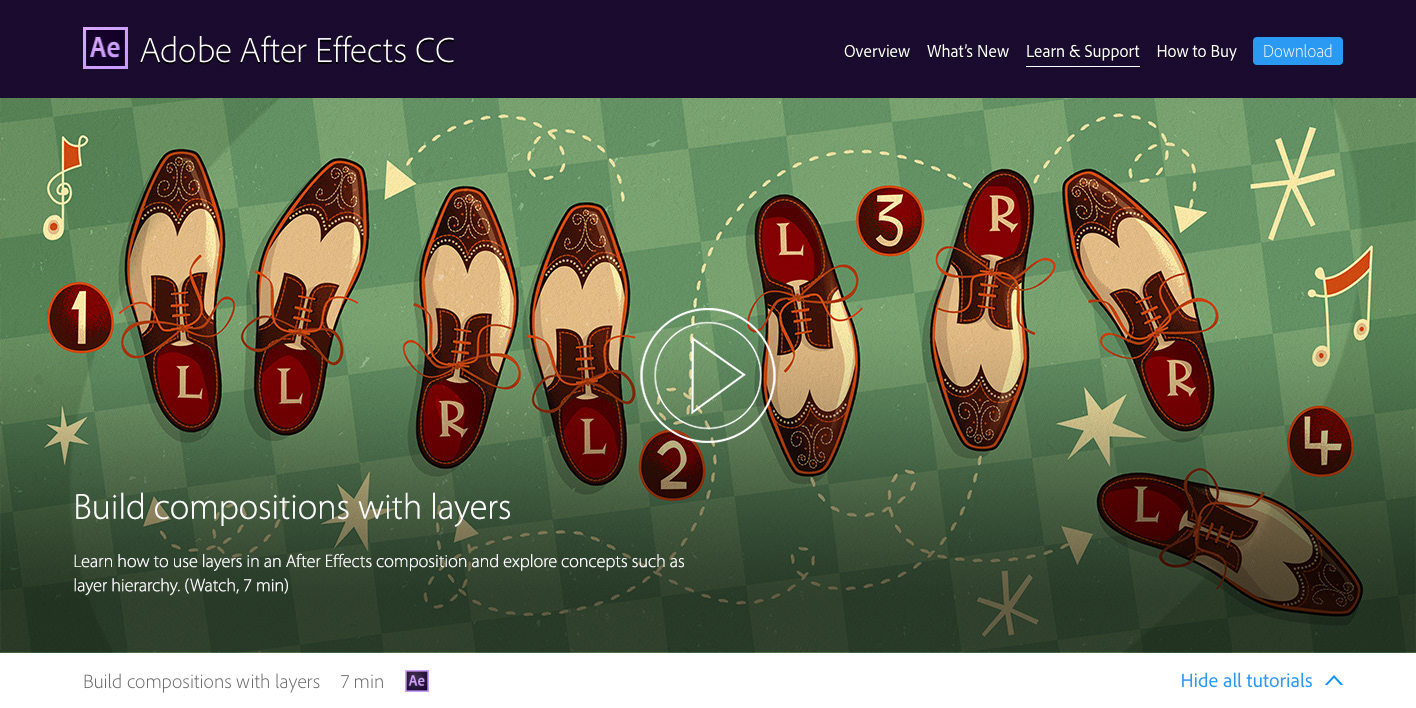
Task: Click the 7 min duration label
Action: (x=362, y=682)
